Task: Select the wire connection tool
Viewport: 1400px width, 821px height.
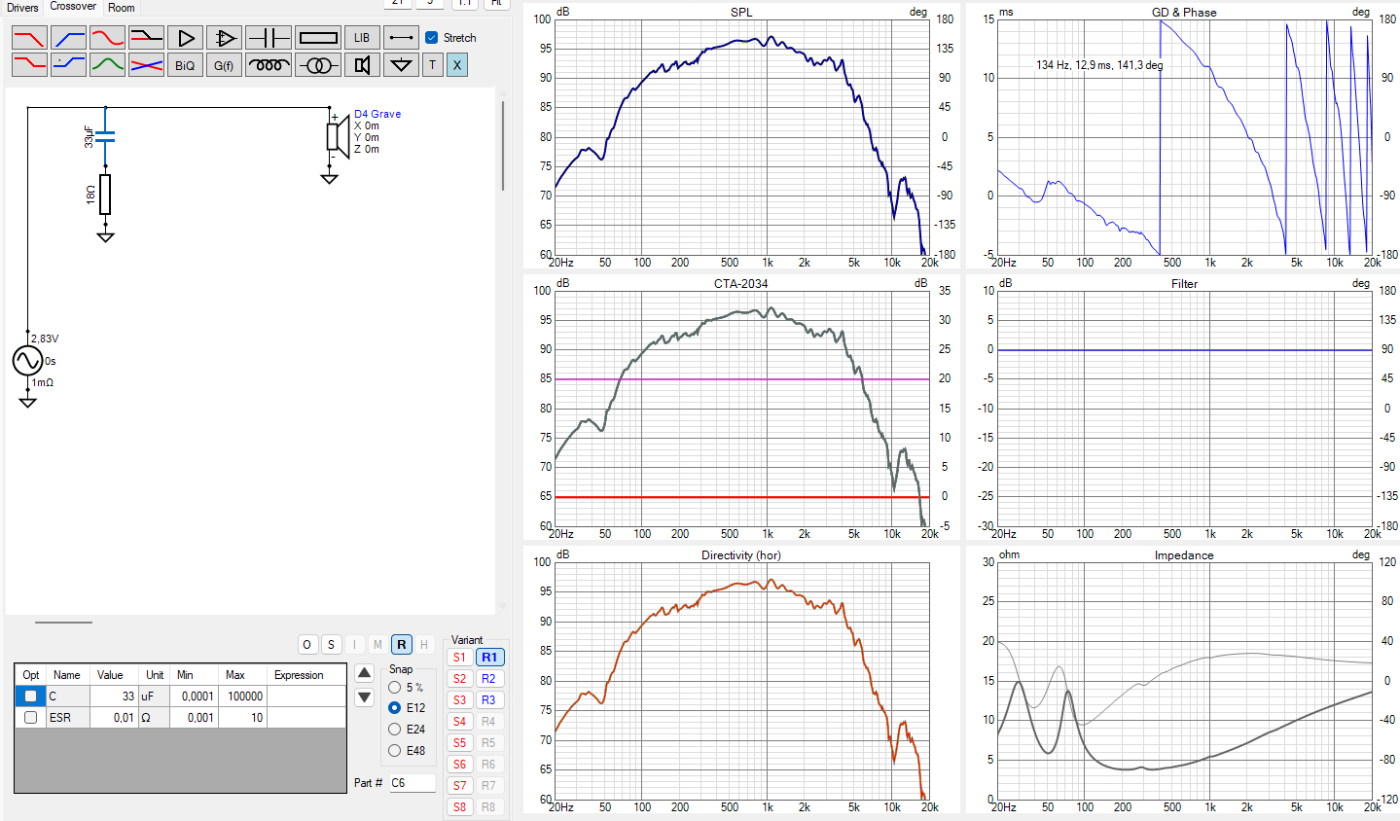Action: pos(401,38)
